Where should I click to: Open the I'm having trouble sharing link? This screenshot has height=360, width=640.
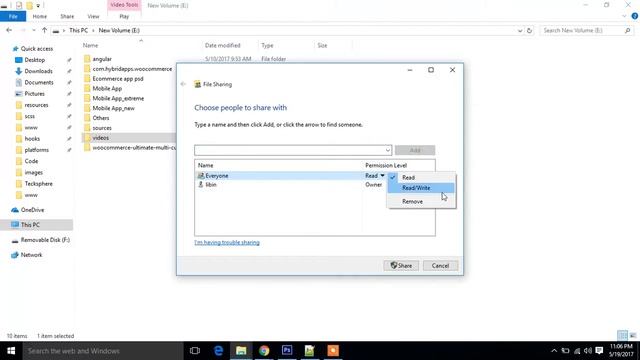pos(227,242)
